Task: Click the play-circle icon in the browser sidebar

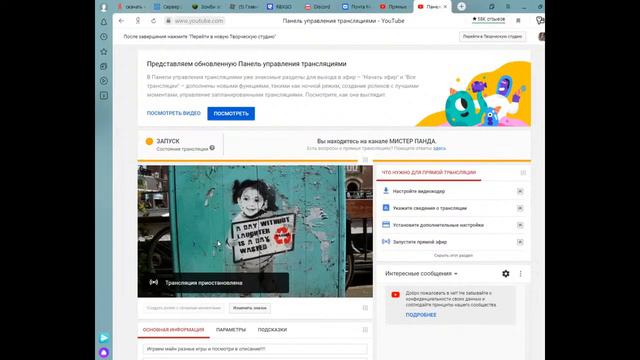Action: (104, 81)
